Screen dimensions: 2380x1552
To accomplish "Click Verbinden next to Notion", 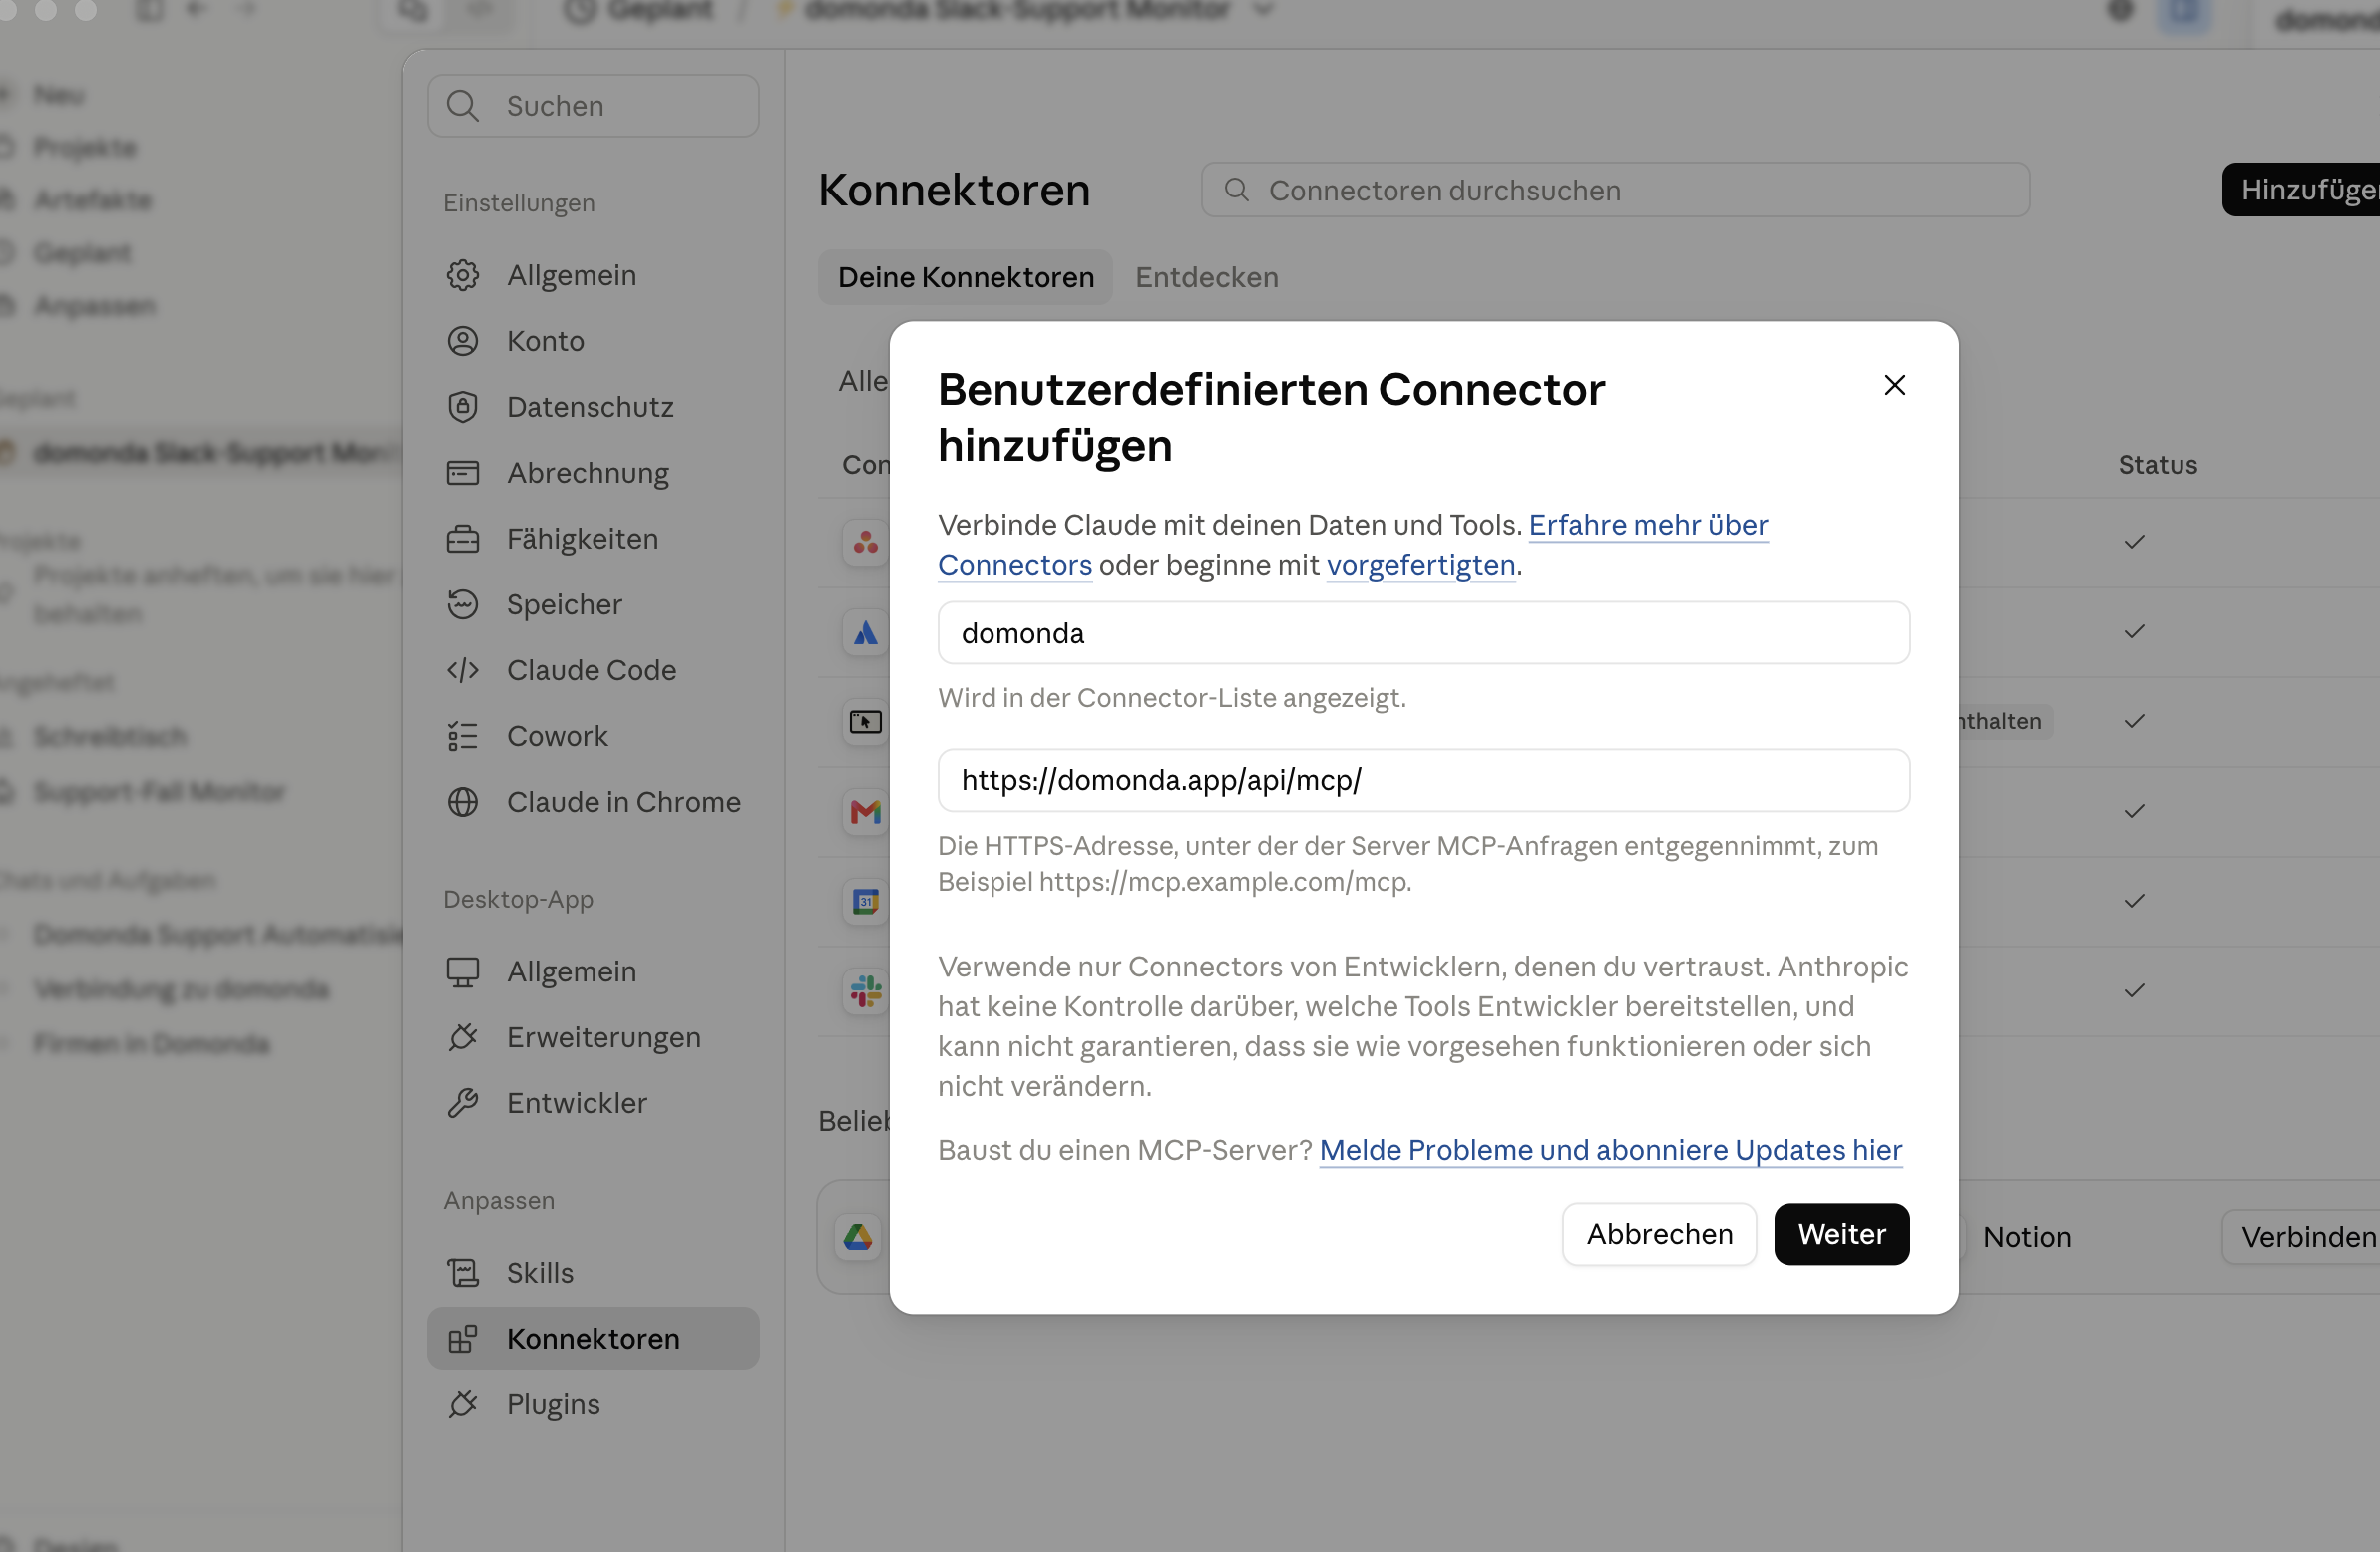I will coord(2301,1237).
